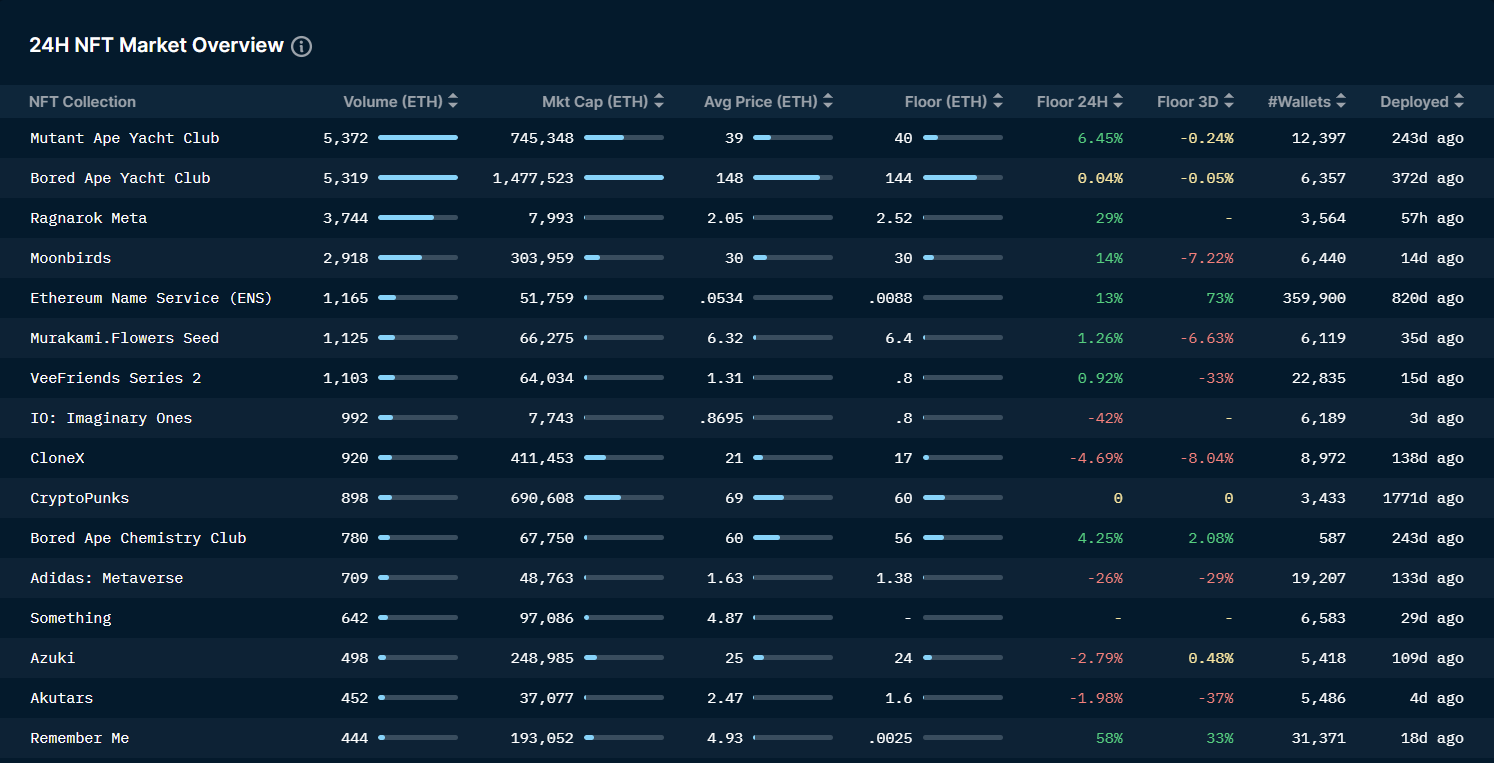The height and width of the screenshot is (763, 1494).
Task: Click Remember Me floor 24H value 58%
Action: (1109, 738)
